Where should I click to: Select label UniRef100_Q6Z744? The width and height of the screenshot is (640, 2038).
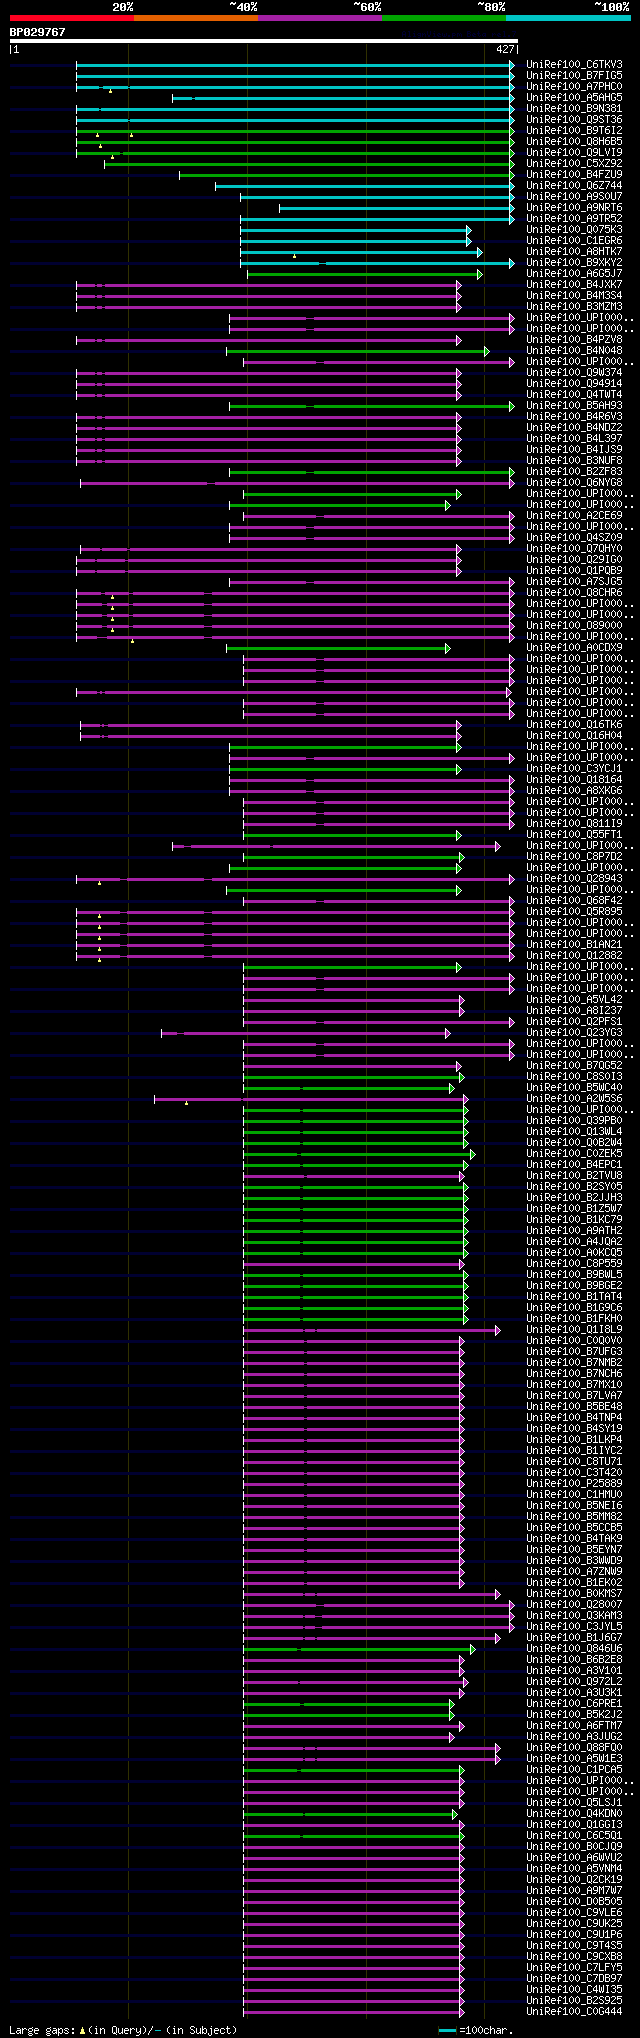(574, 186)
